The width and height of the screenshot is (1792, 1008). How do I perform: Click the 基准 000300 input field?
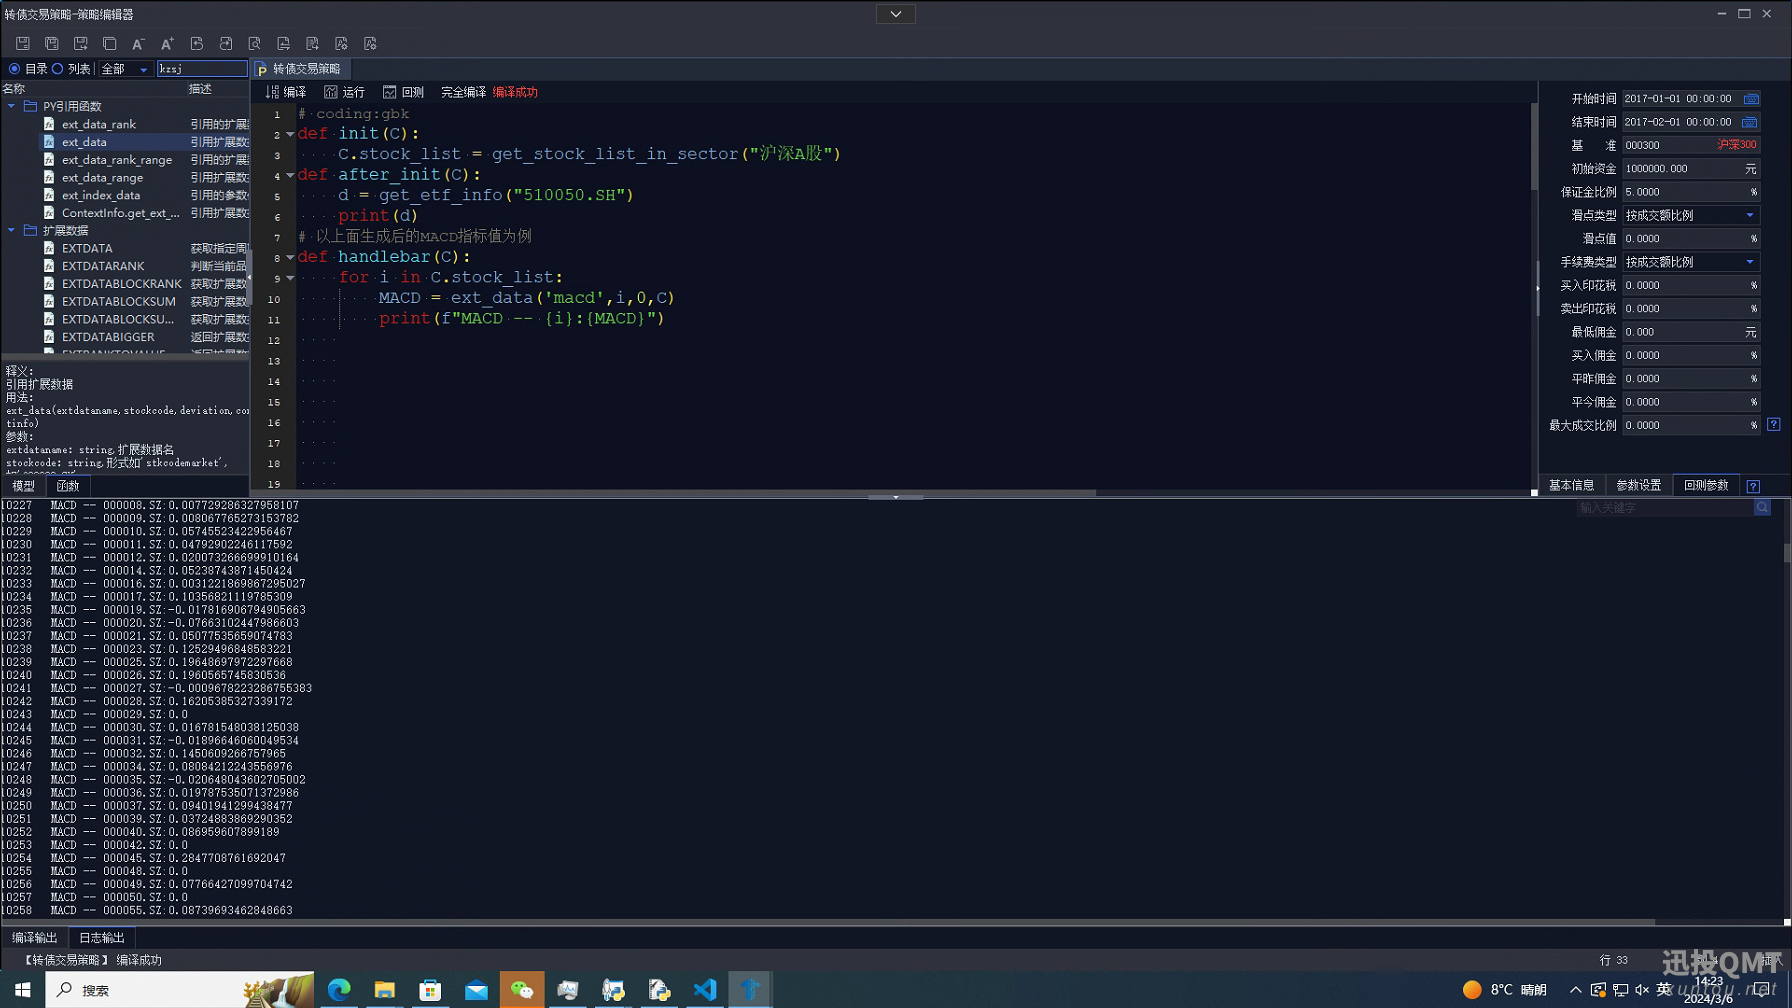tap(1690, 145)
